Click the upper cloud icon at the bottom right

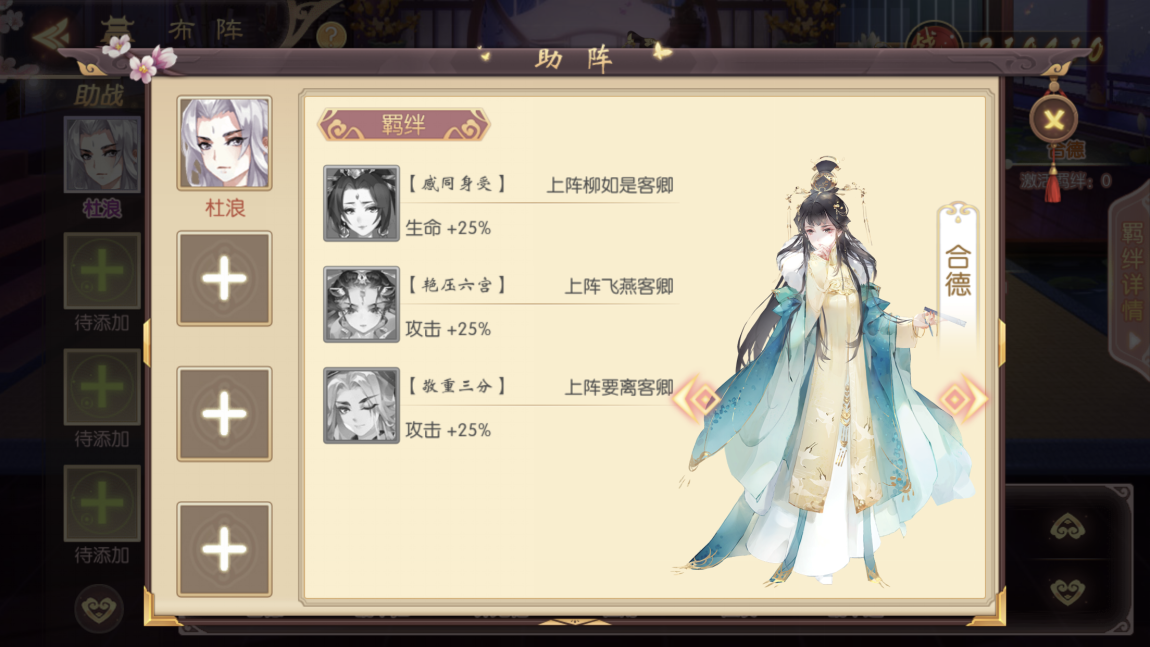coord(1067,527)
